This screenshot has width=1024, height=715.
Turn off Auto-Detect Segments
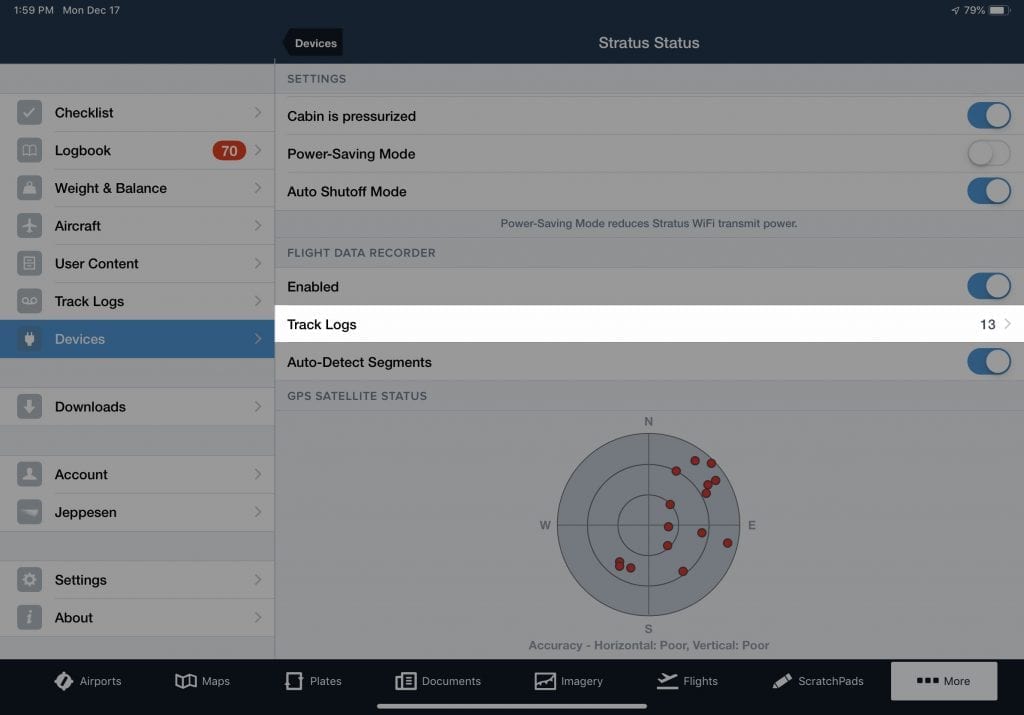(x=988, y=362)
